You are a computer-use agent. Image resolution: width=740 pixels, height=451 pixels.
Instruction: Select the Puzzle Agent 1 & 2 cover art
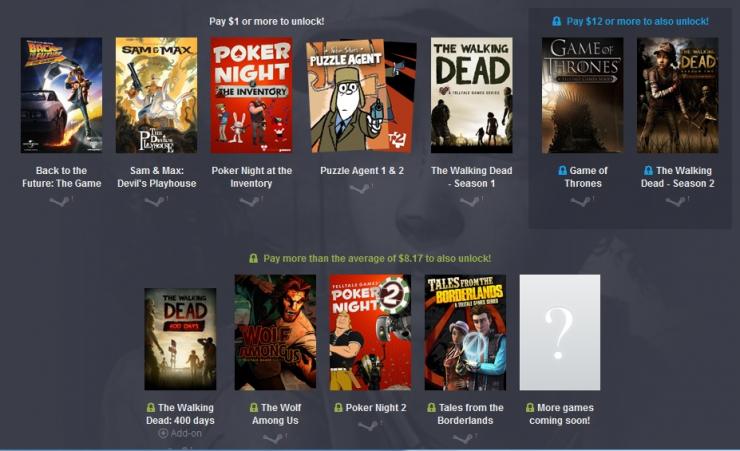362,96
